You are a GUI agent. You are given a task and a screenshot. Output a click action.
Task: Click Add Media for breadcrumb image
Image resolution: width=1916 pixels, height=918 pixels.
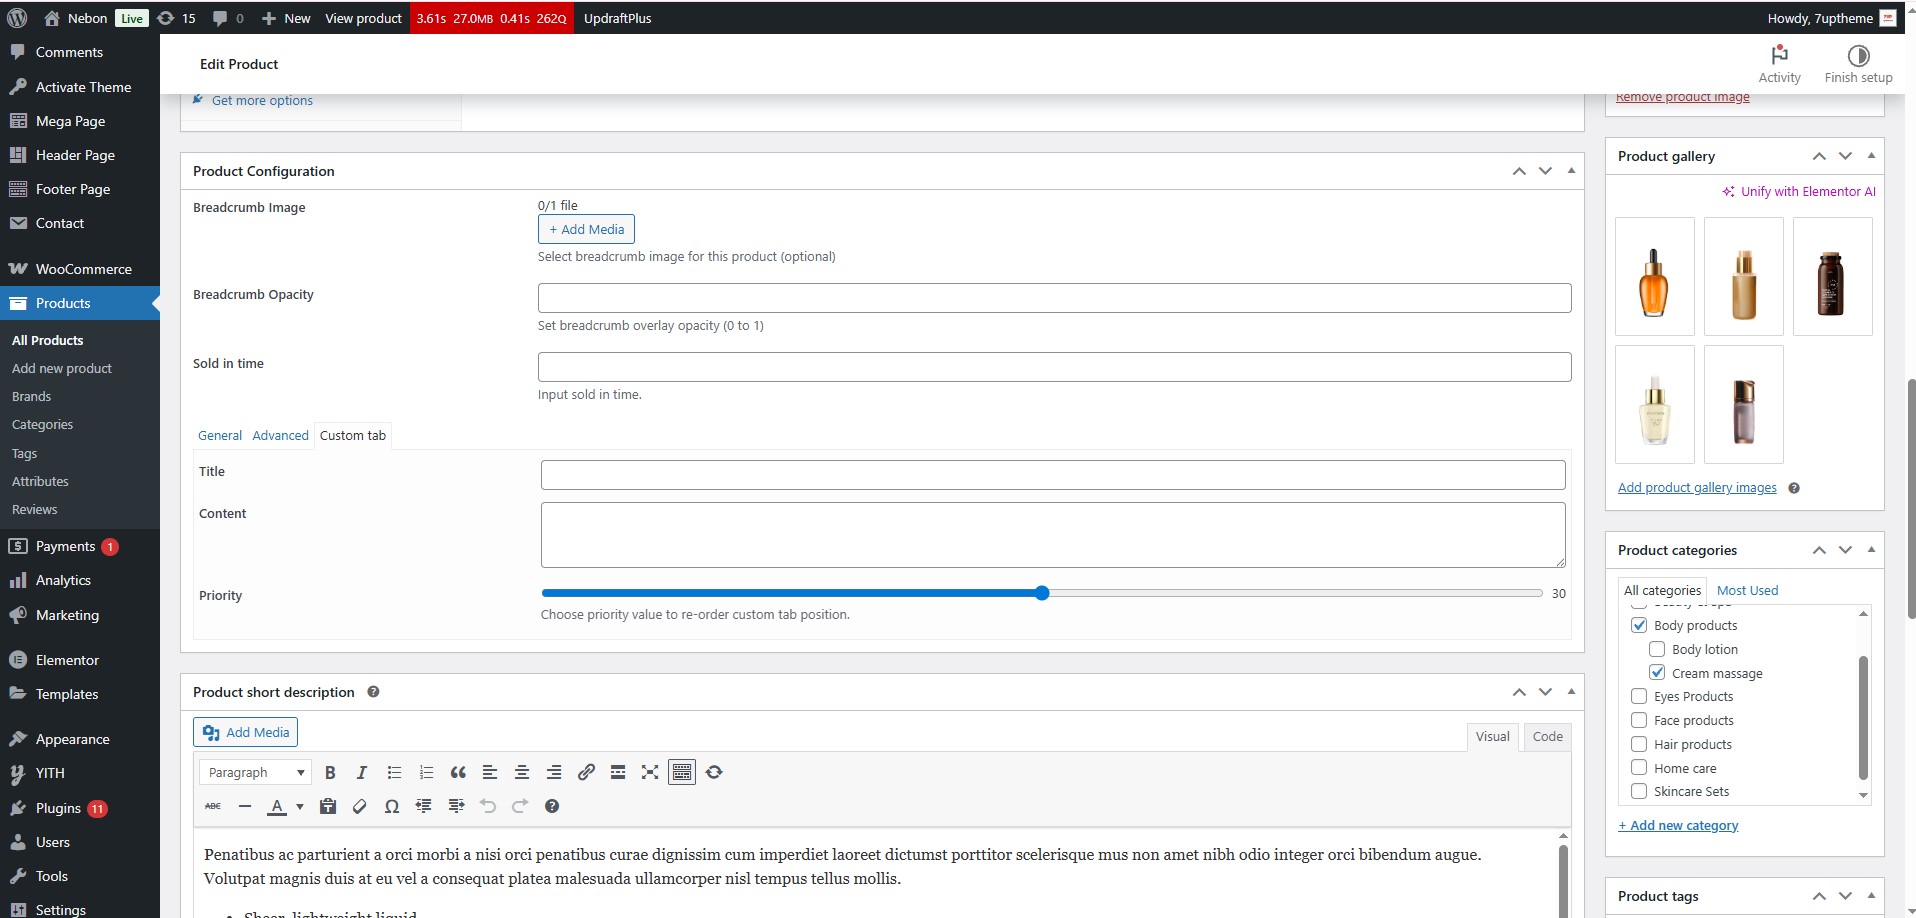click(x=586, y=229)
